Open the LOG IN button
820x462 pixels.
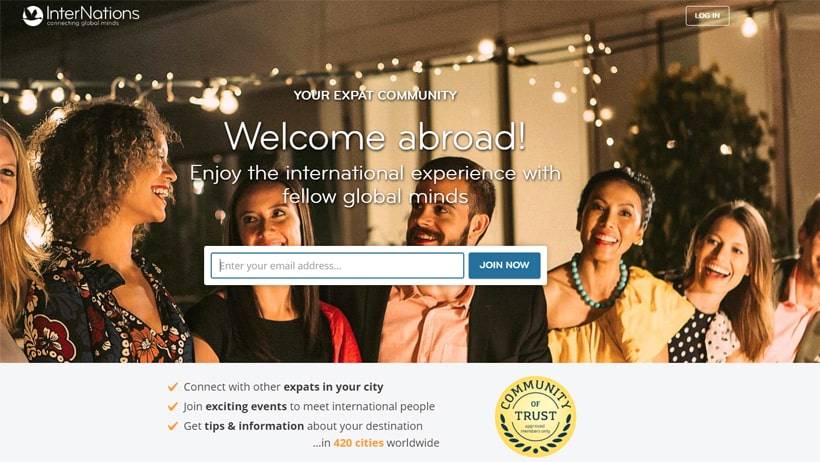tap(707, 16)
